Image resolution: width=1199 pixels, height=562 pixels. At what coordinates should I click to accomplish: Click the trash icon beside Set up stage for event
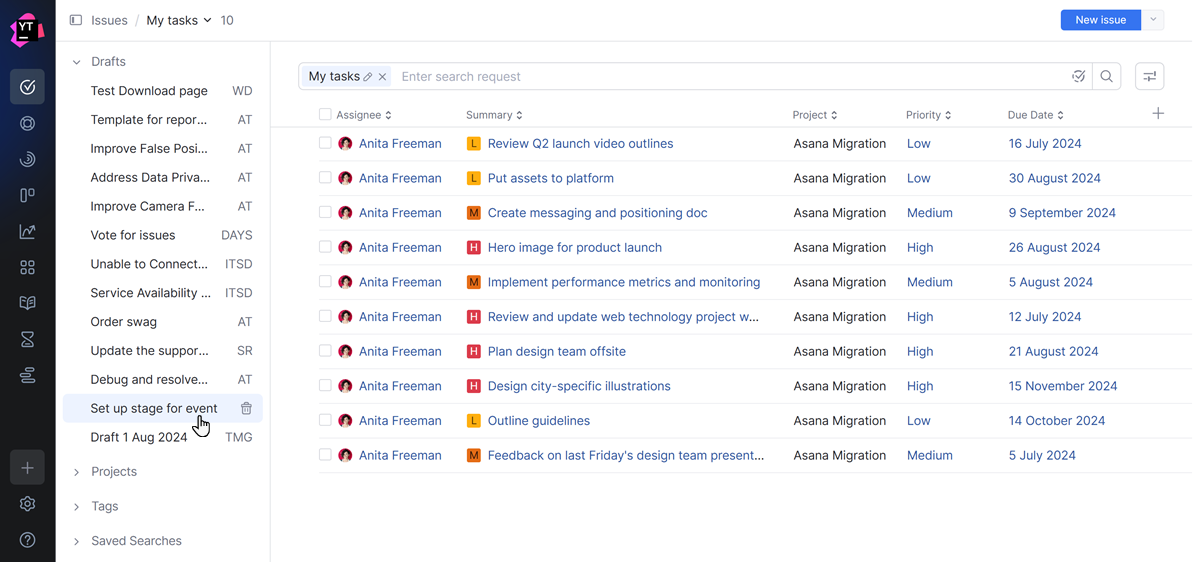pyautogui.click(x=246, y=408)
